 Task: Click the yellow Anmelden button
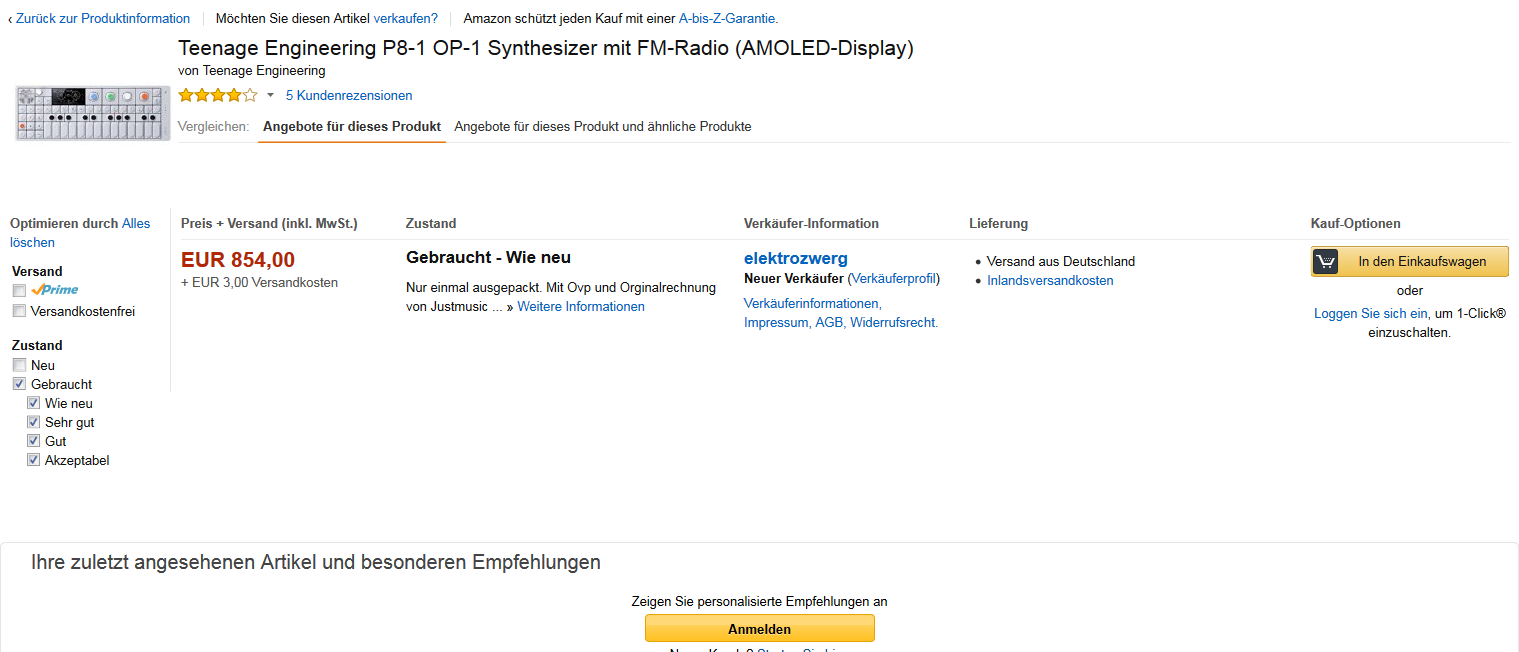point(760,629)
